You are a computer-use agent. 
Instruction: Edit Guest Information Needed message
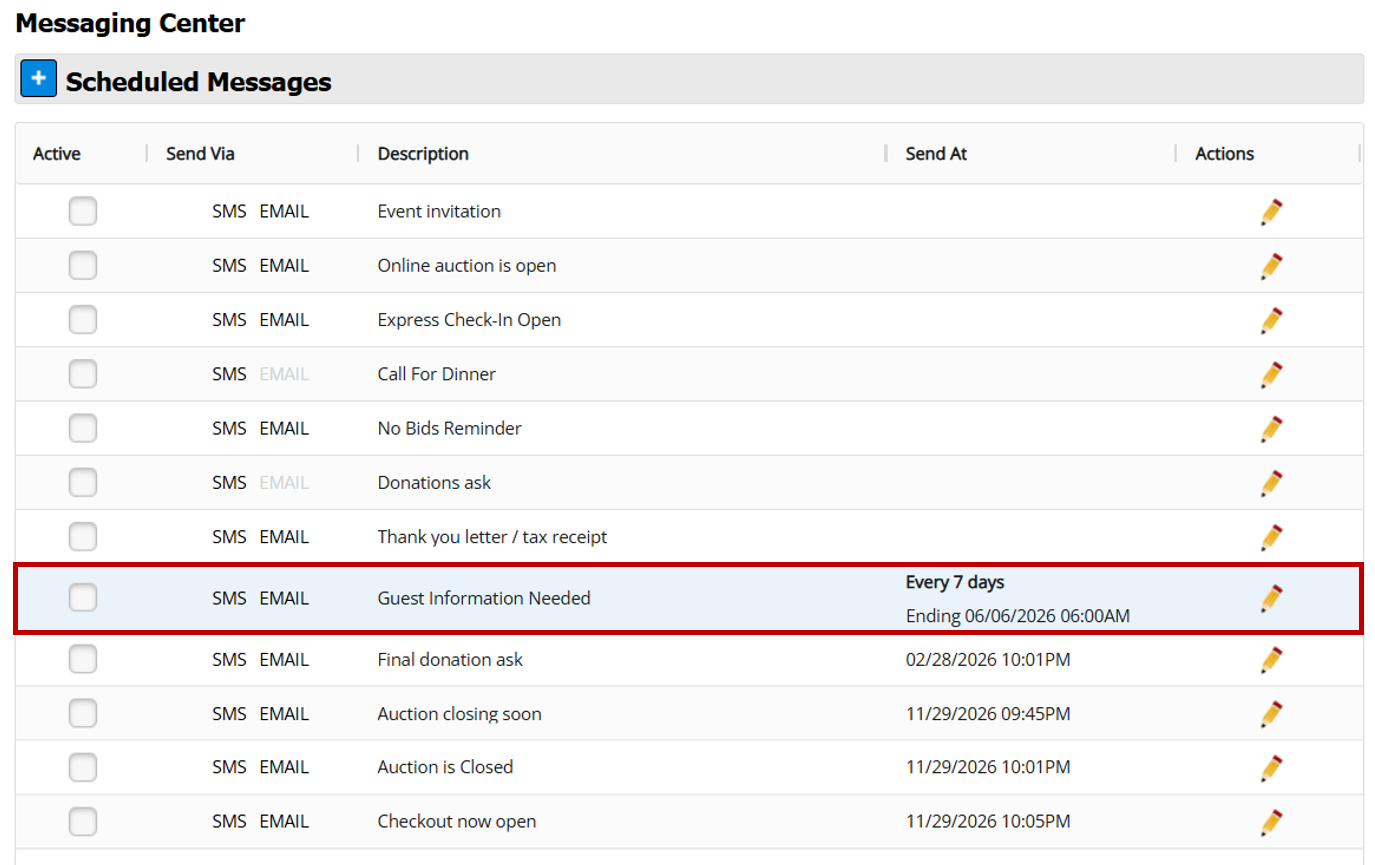tap(1271, 598)
